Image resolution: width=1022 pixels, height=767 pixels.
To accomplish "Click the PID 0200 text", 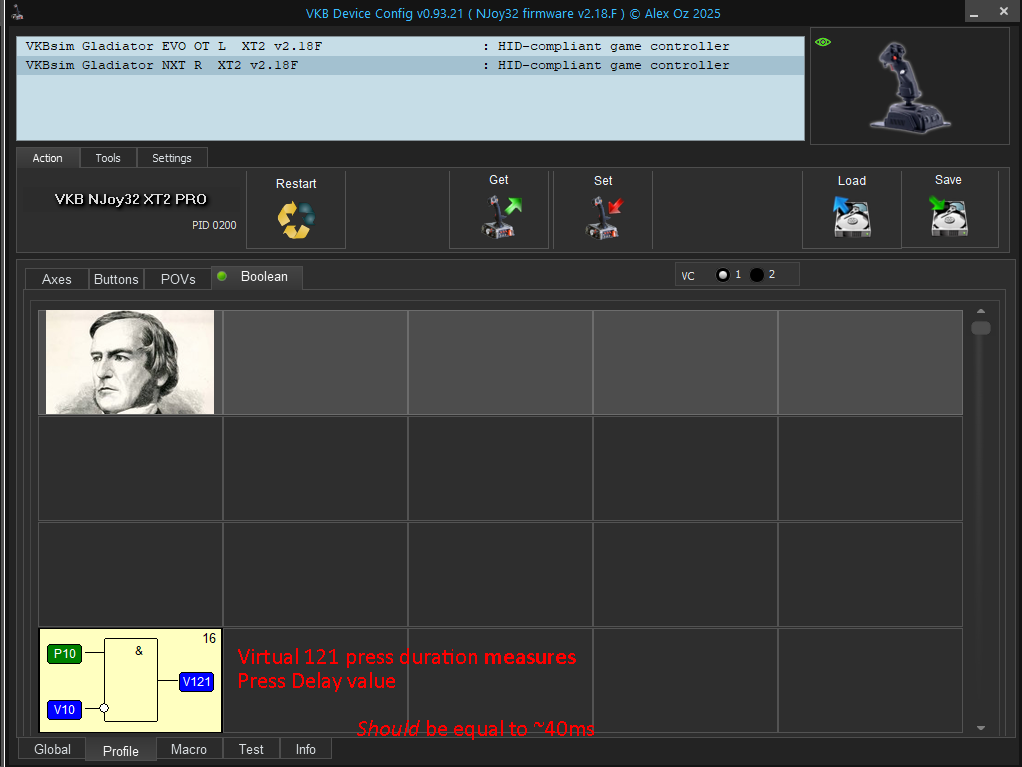I will pos(214,225).
